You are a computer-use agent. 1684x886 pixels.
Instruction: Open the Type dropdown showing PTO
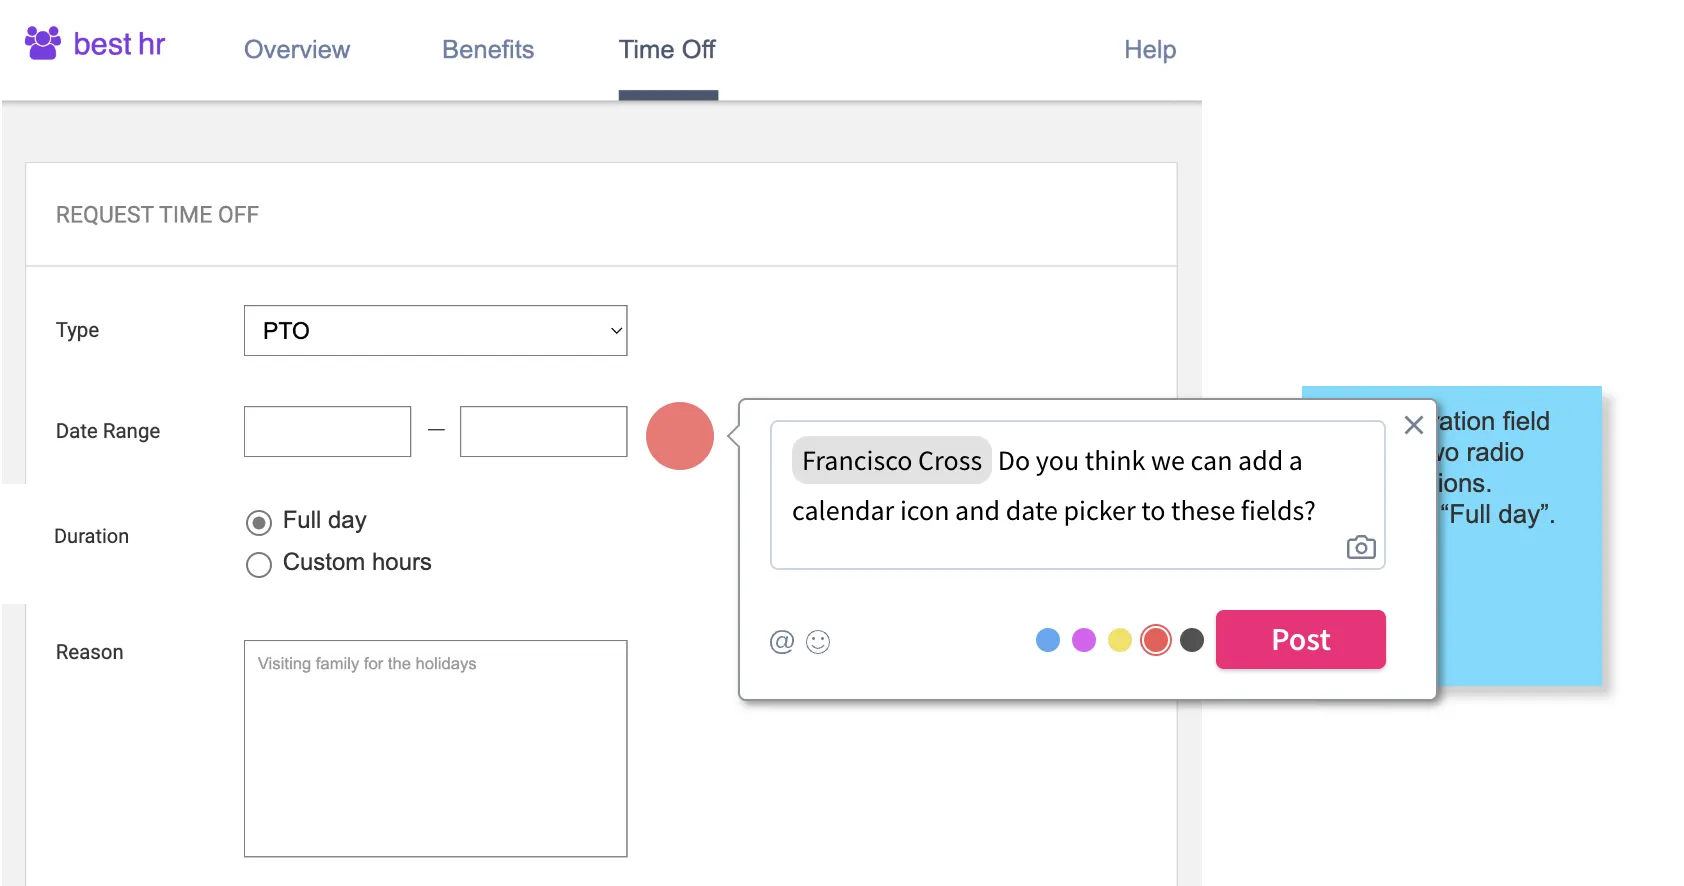(x=435, y=331)
